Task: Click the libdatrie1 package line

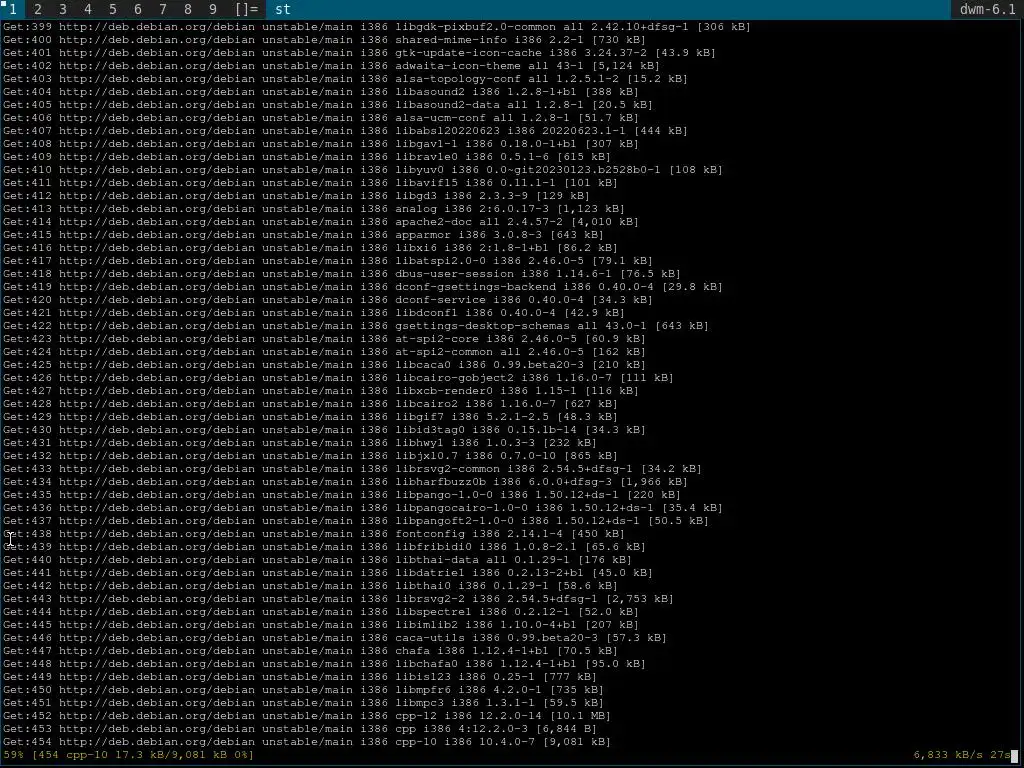Action: click(328, 573)
